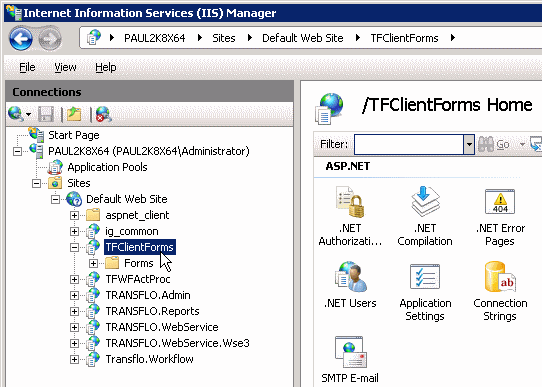542x387 pixels.
Task: Select Transflo.Workflow in the tree
Action: 149,359
